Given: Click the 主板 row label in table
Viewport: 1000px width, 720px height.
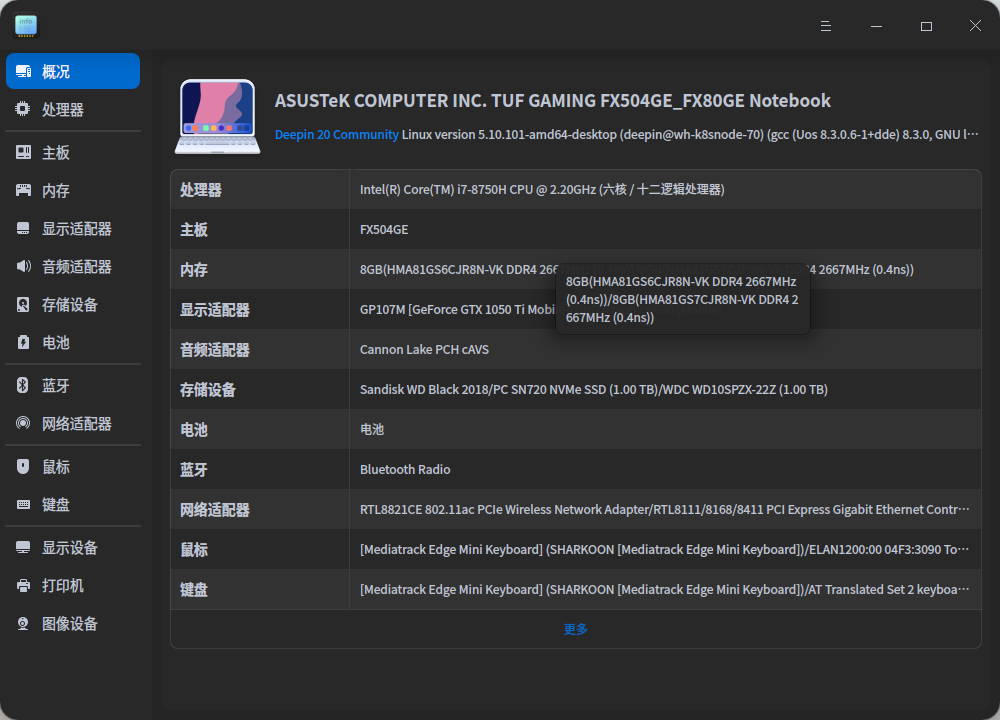Looking at the screenshot, I should tap(194, 230).
